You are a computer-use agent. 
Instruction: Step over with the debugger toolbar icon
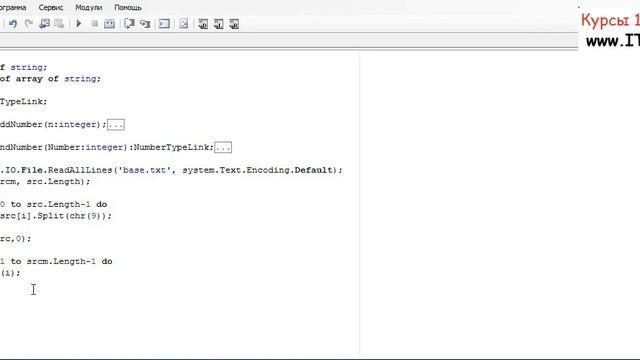[x=129, y=24]
